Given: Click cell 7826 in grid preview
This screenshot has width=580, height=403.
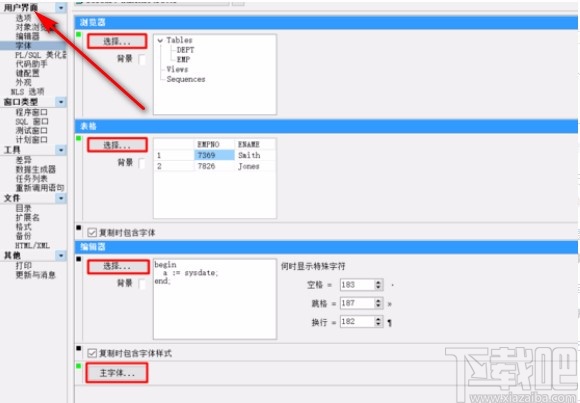Looking at the screenshot, I should click(x=214, y=166).
